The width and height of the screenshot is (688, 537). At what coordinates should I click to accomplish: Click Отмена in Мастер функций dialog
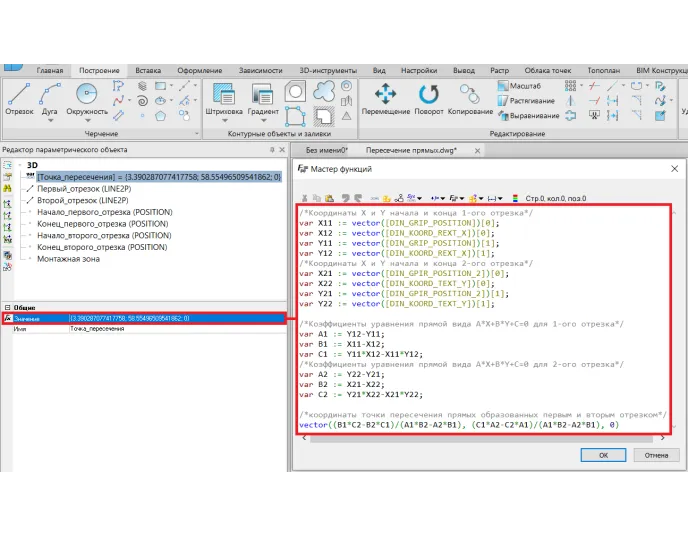click(656, 455)
